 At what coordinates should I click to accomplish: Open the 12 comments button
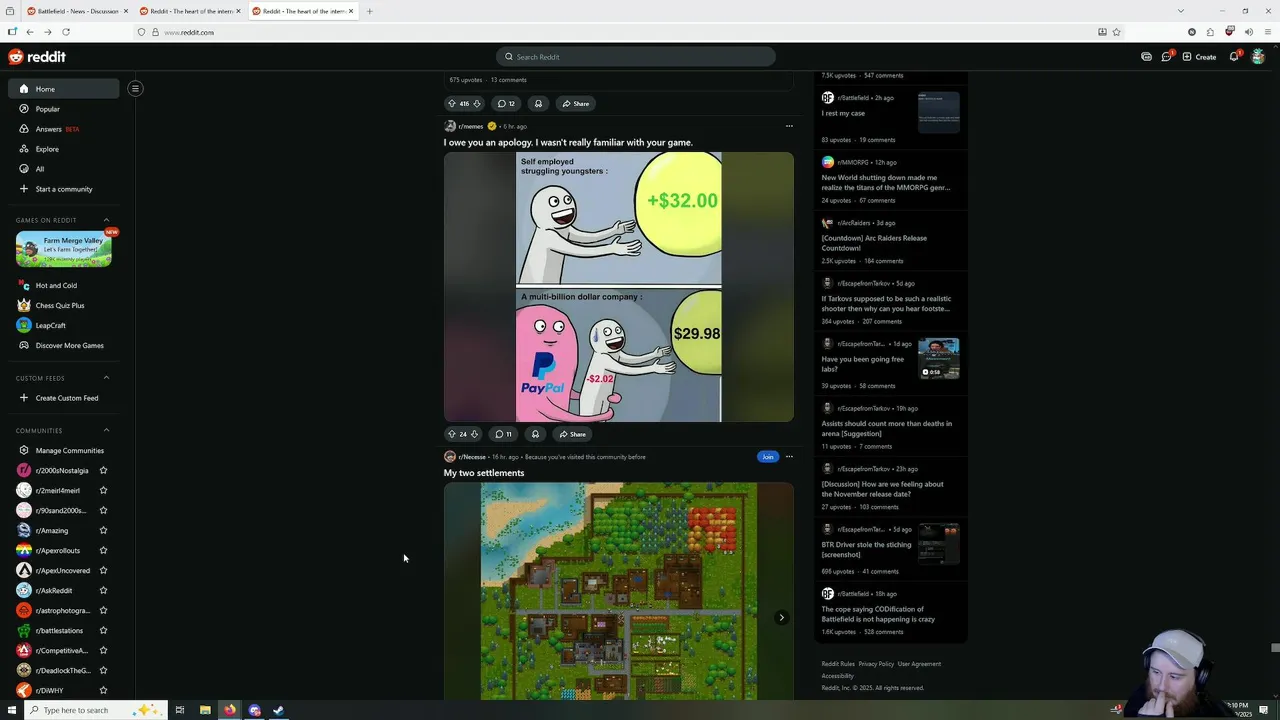click(506, 103)
